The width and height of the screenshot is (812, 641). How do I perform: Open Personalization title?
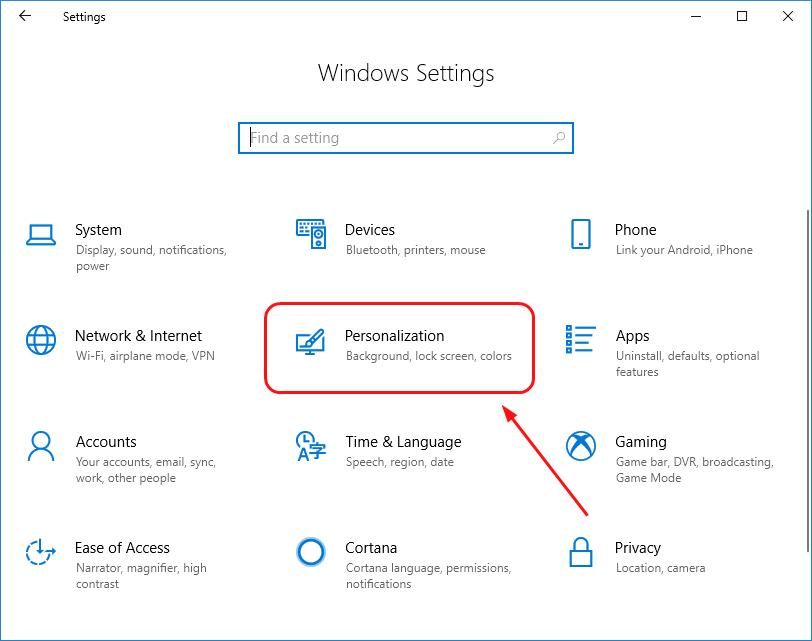[x=395, y=336]
